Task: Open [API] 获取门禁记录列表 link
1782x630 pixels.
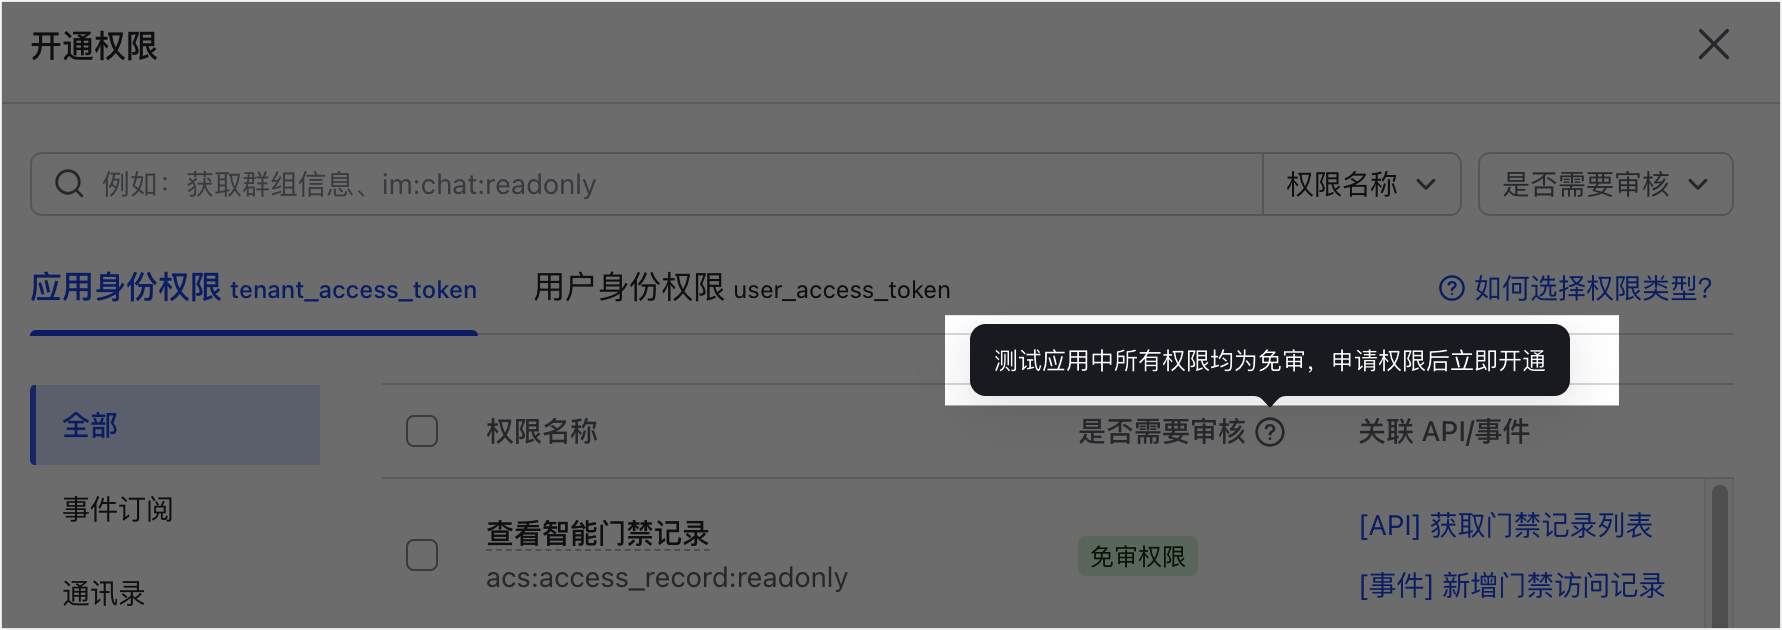Action: coord(1506,525)
